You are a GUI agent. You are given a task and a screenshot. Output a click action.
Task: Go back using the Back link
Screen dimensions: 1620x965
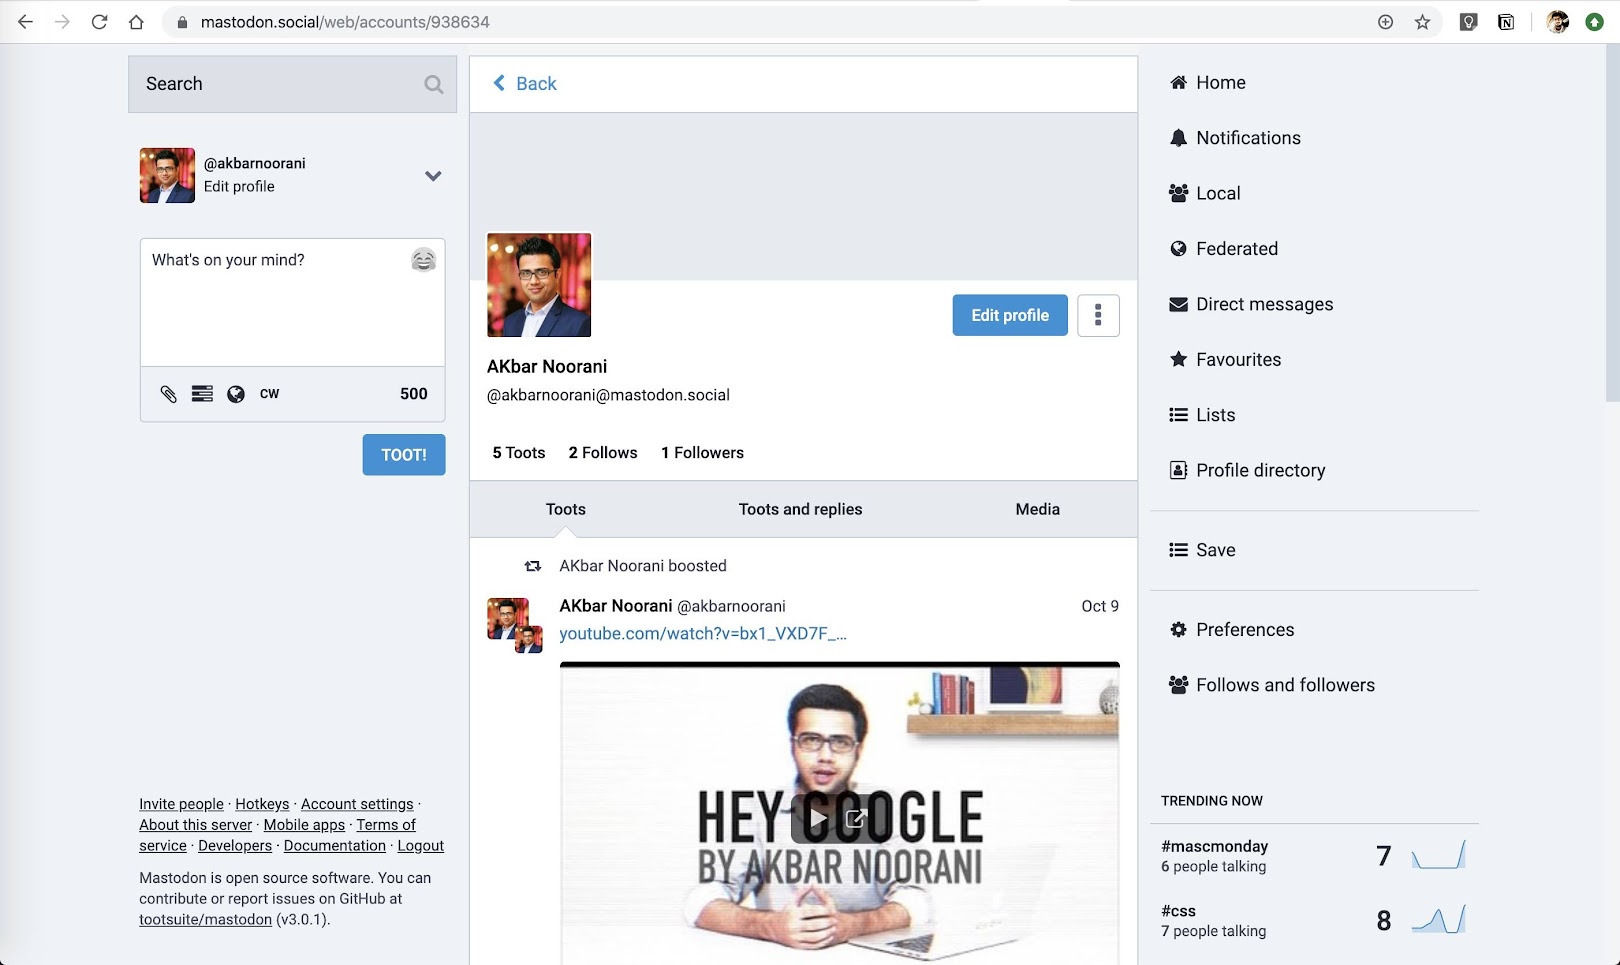point(525,84)
